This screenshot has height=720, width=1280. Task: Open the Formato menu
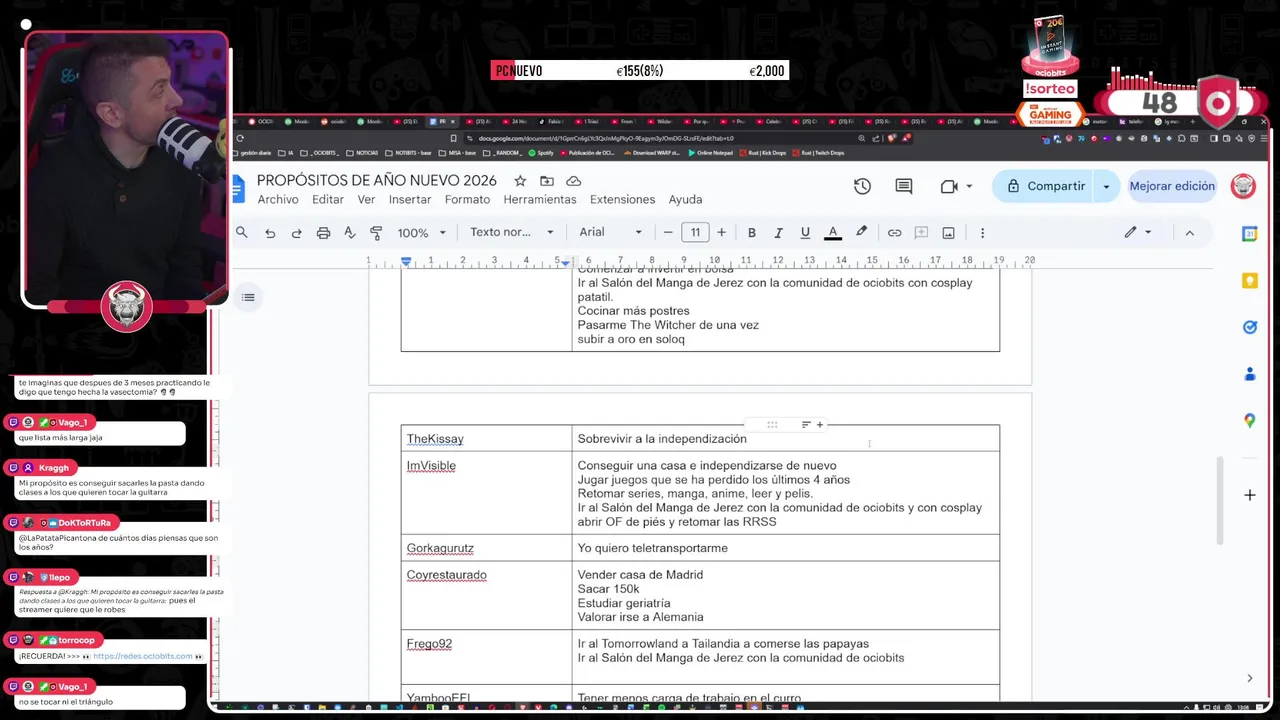[x=467, y=199]
